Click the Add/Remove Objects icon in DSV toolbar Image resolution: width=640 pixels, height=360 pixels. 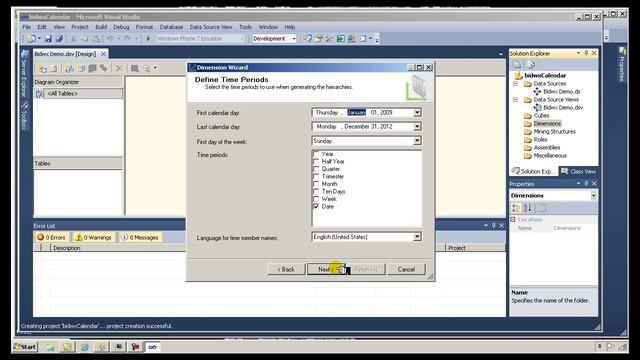tap(42, 69)
